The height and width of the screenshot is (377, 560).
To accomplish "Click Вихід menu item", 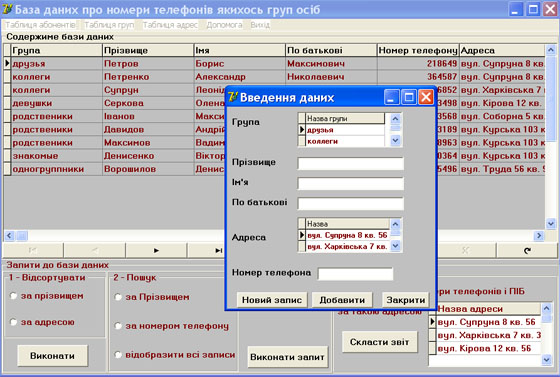I will [260, 25].
